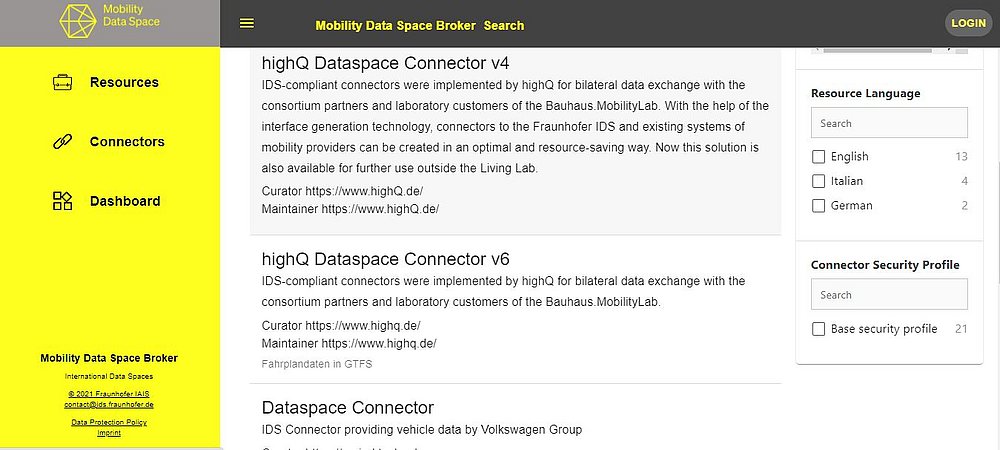Click the Connectors link icon
1000x450 pixels.
point(62,142)
